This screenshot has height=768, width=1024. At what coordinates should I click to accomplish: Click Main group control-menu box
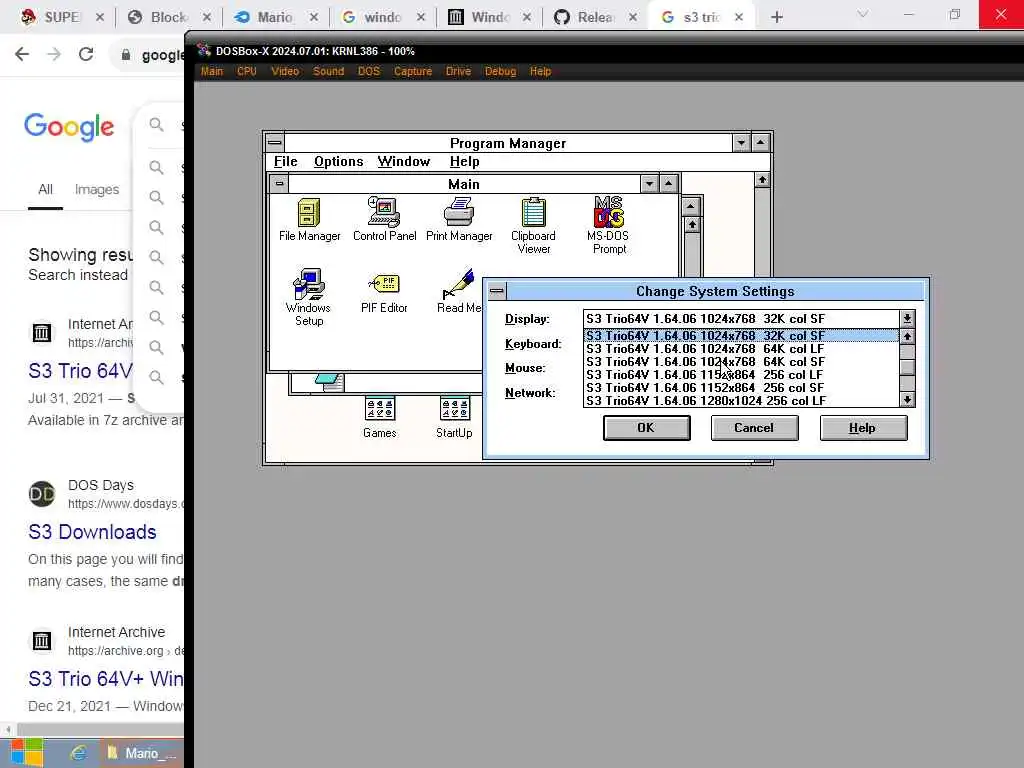pyautogui.click(x=280, y=184)
